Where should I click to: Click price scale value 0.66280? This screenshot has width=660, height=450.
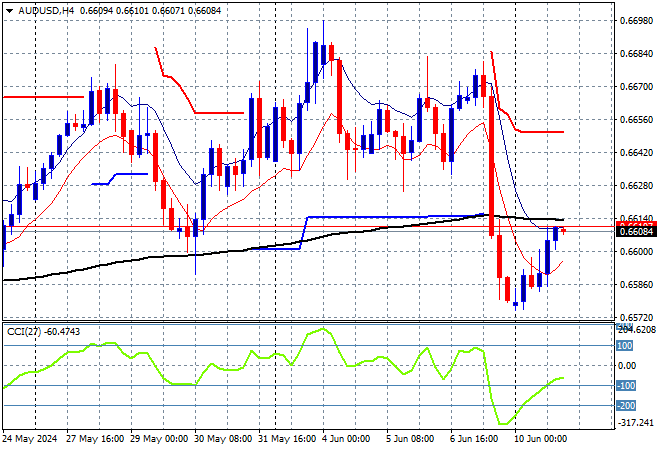tap(636, 186)
